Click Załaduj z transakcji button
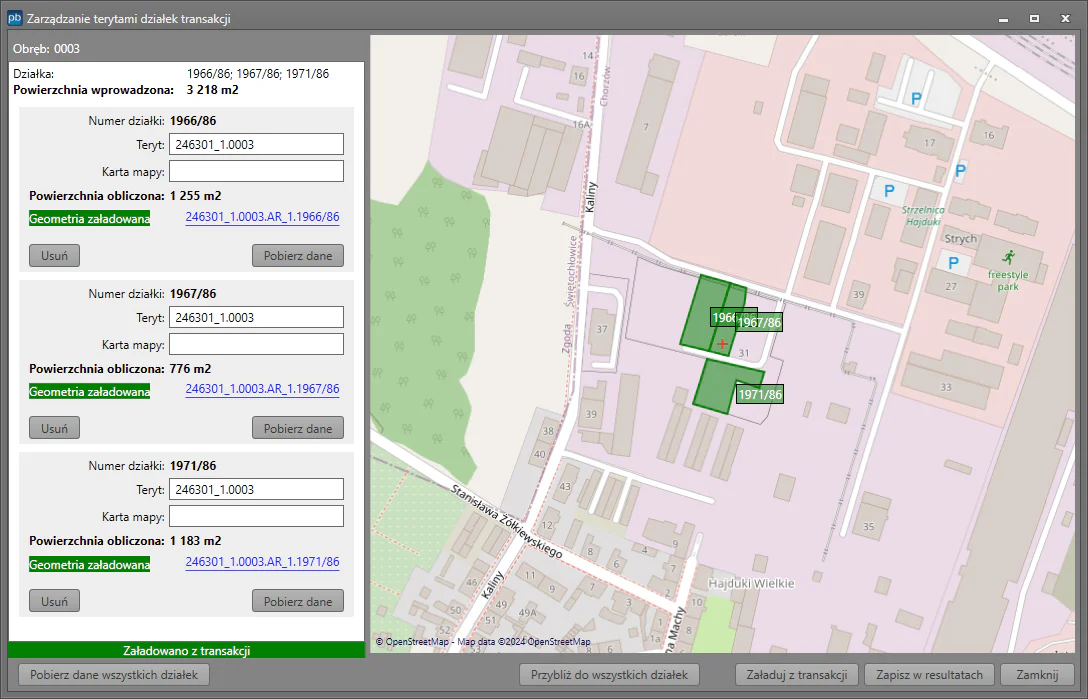 [x=796, y=675]
